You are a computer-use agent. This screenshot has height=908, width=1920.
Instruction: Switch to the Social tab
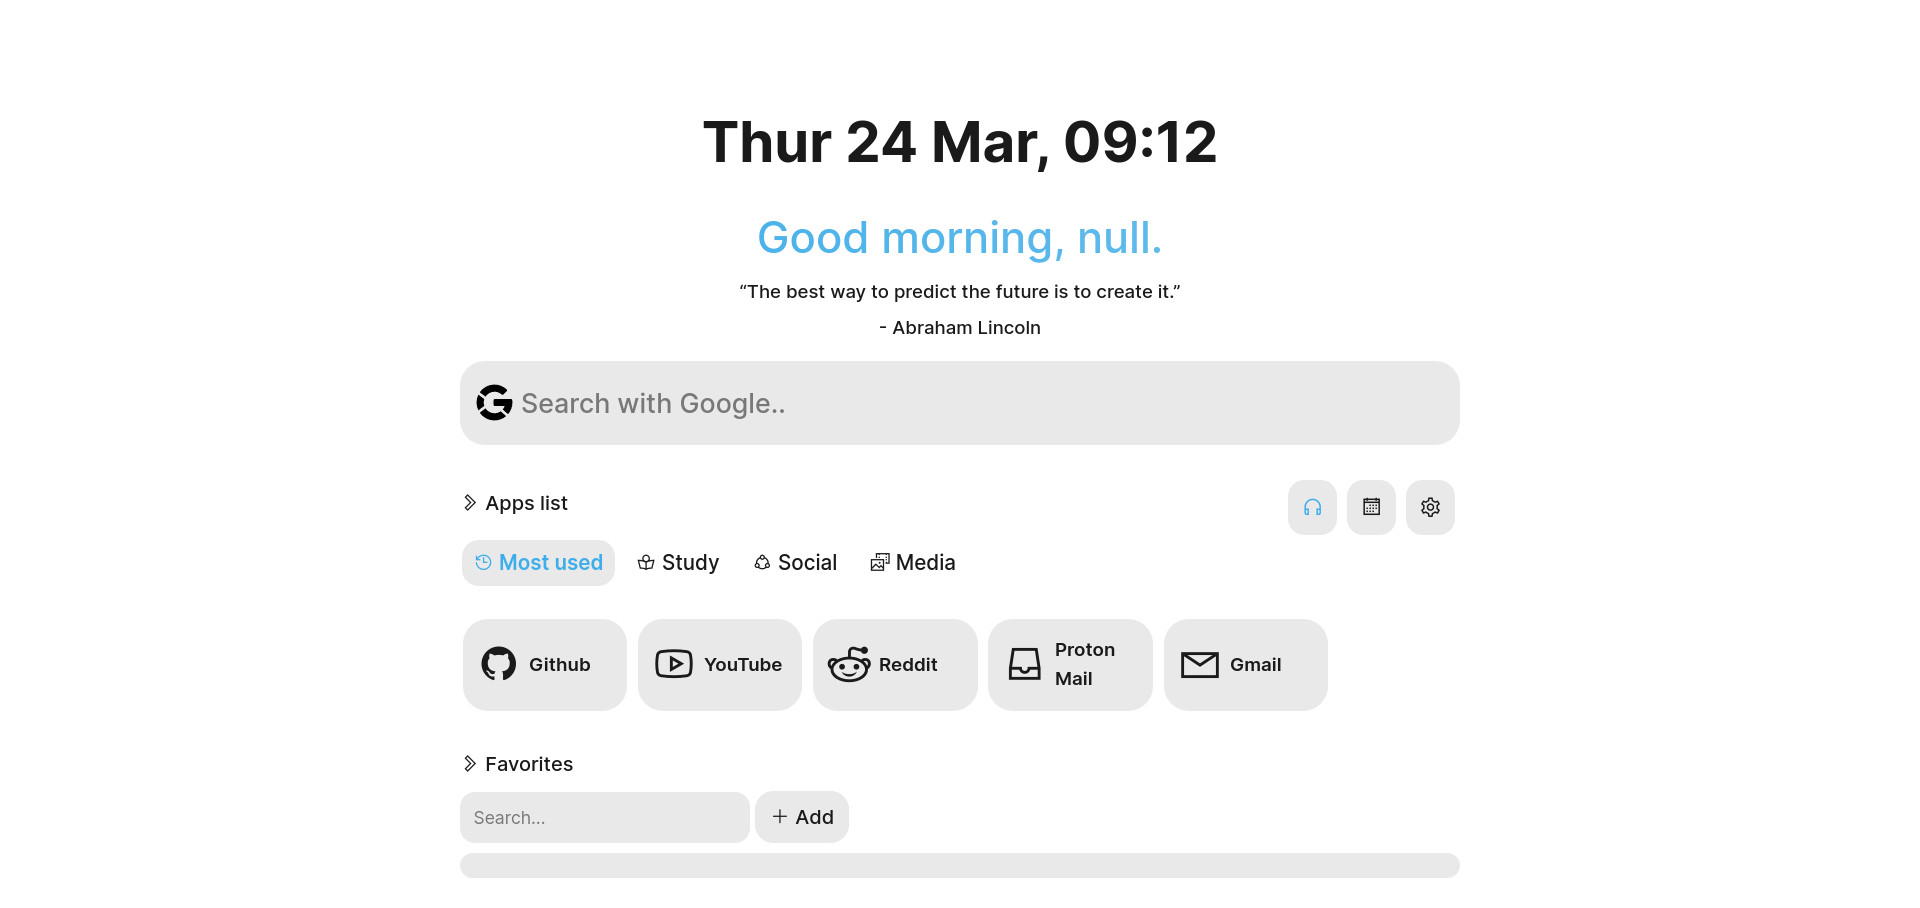pos(795,563)
